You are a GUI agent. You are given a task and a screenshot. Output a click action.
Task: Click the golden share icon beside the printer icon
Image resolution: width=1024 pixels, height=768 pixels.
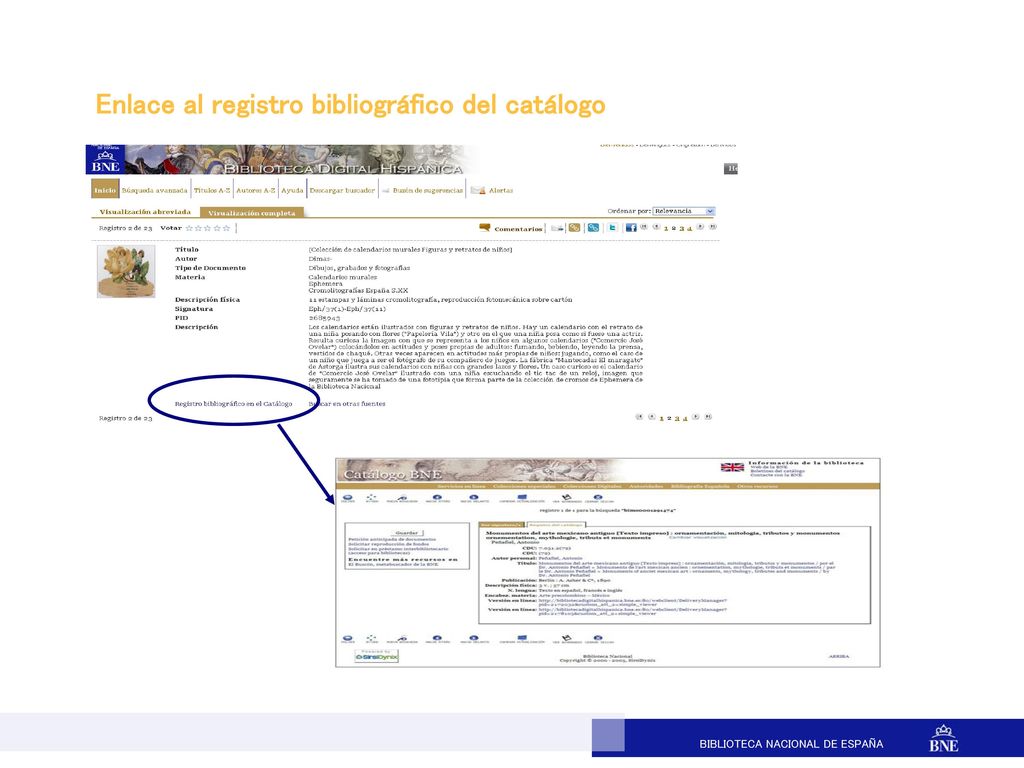pos(574,228)
